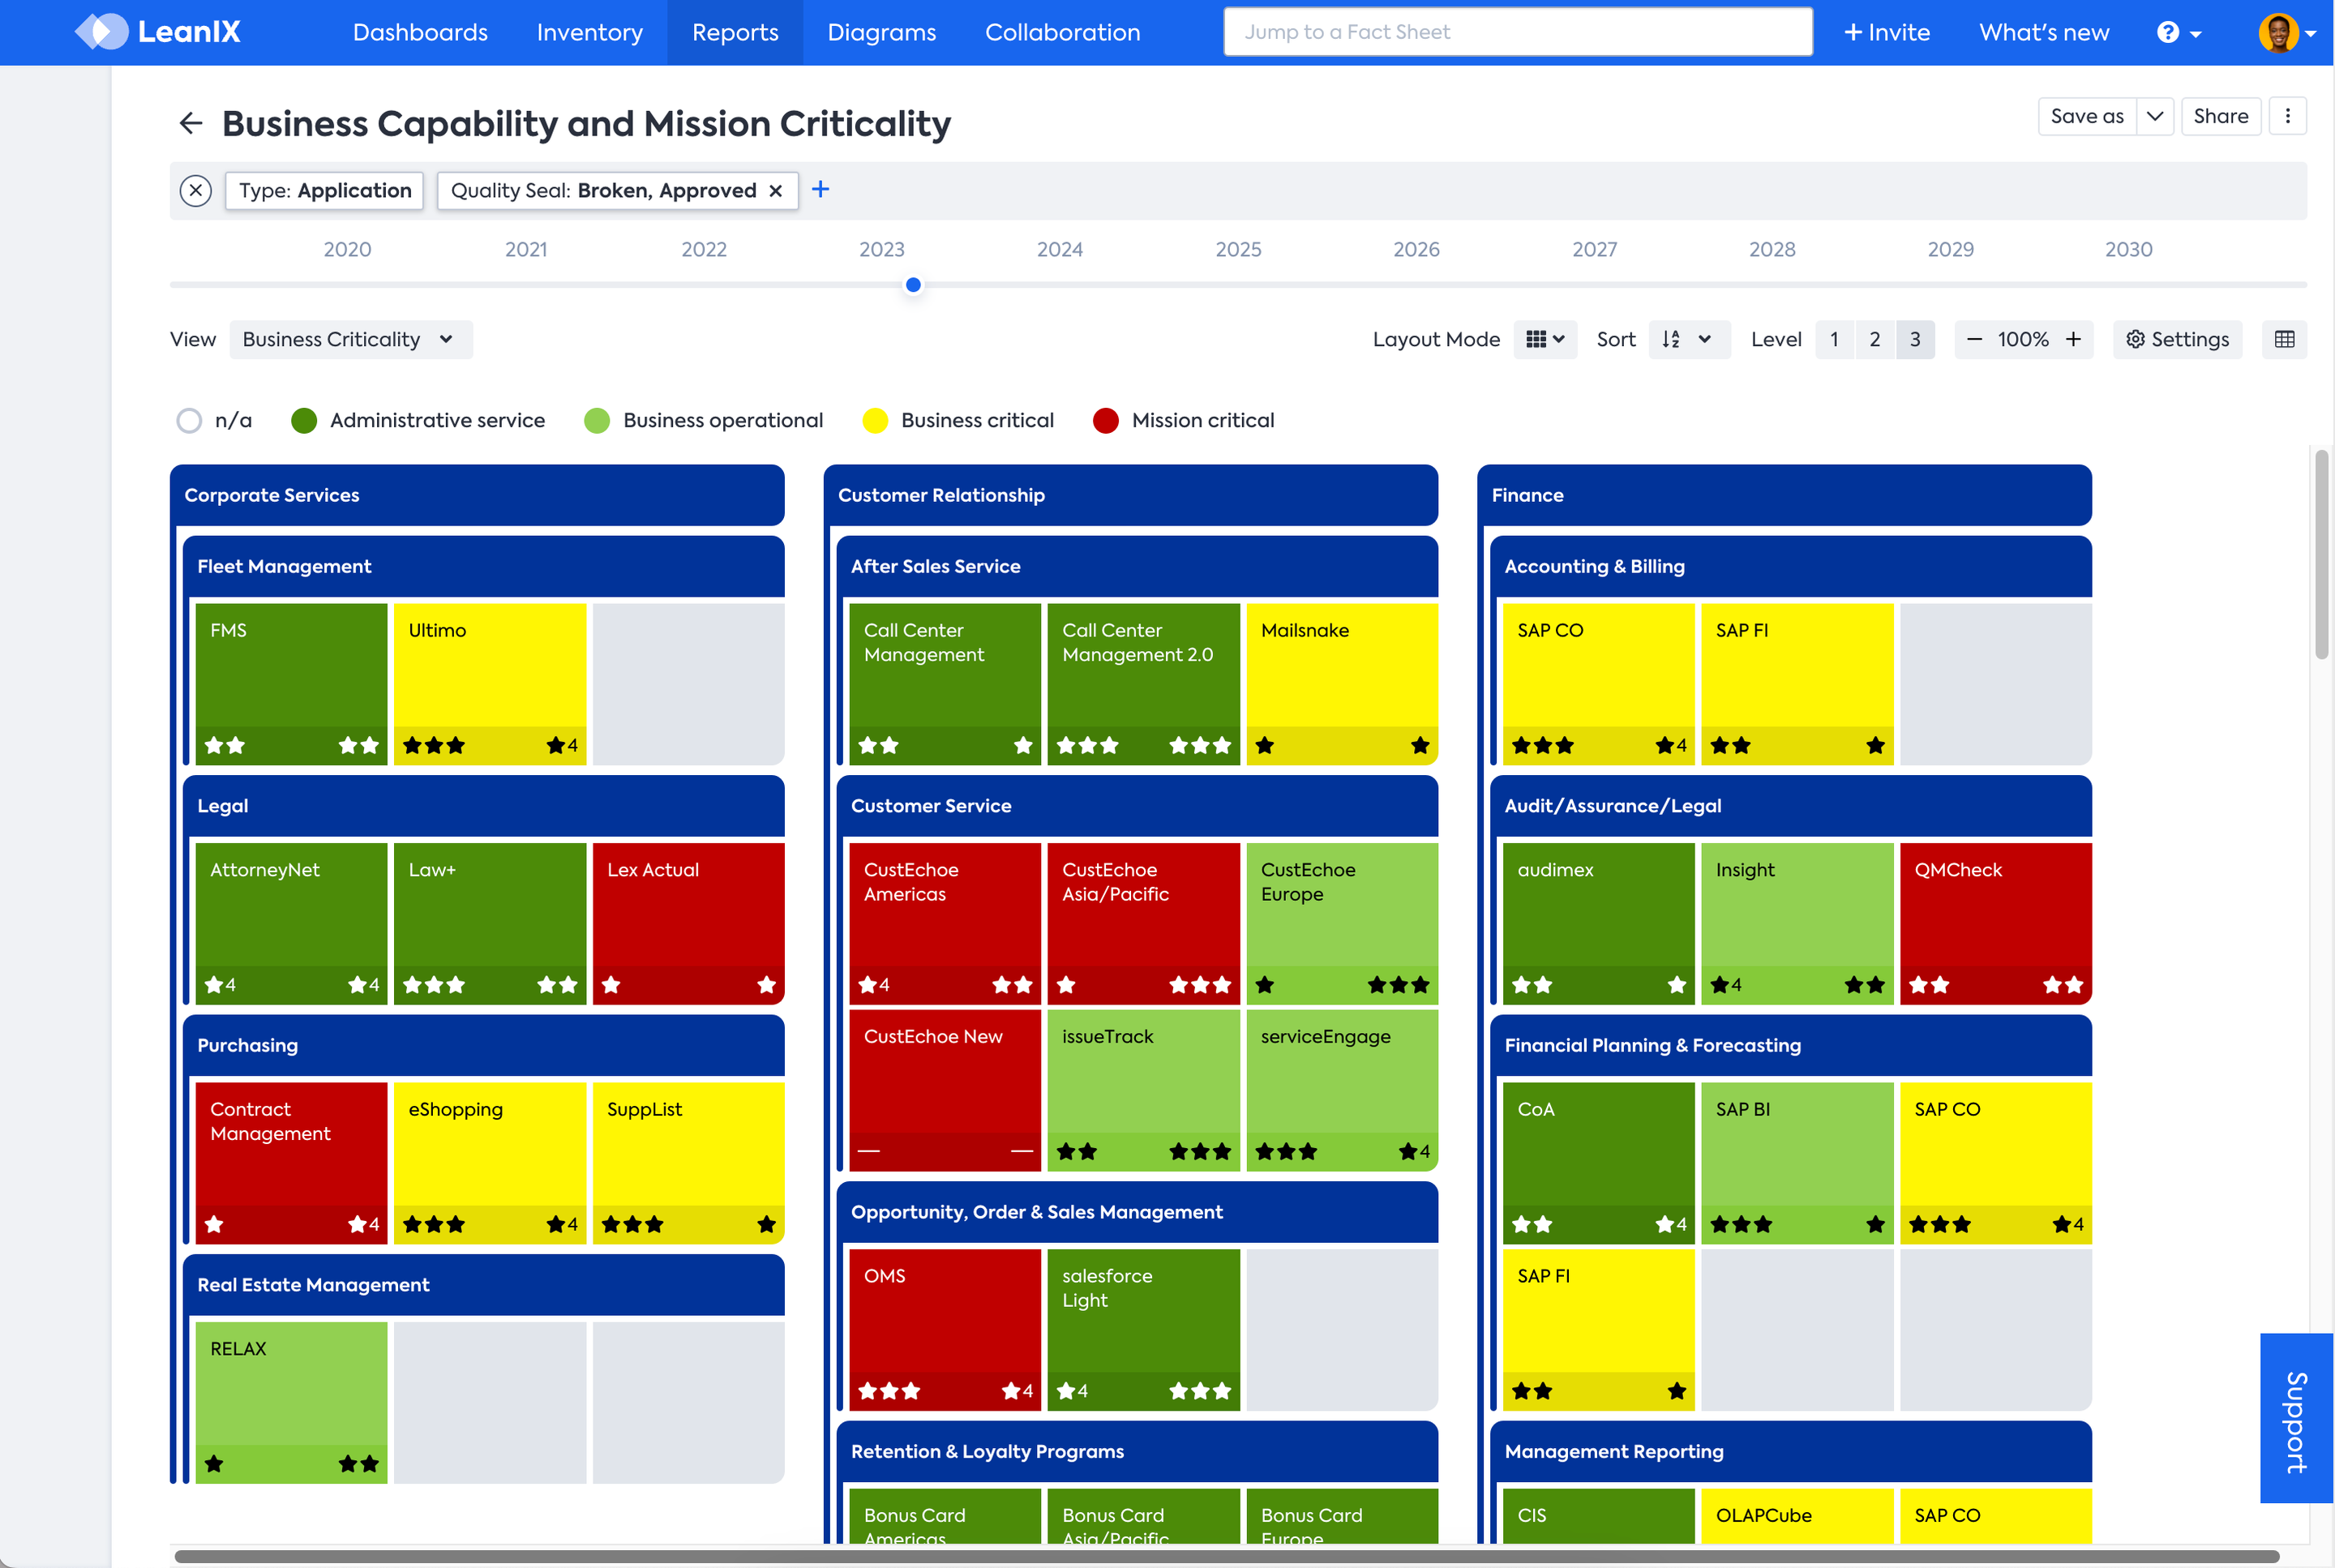Zoom out with the minus icon
Screen dimensions: 2335x1568
coord(1974,339)
